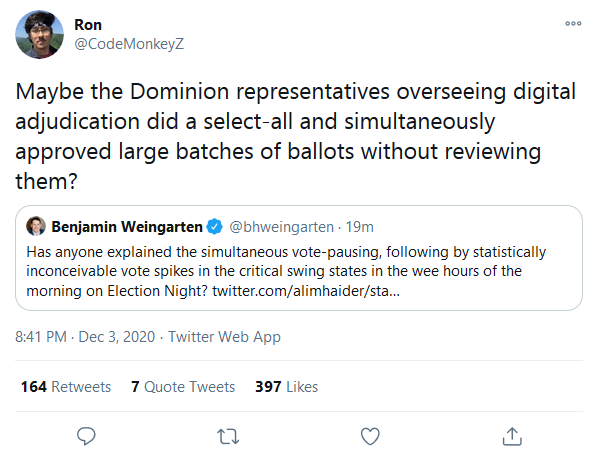This screenshot has height=460, width=598.
Task: View the 164 Retweets list
Action: click(x=66, y=386)
